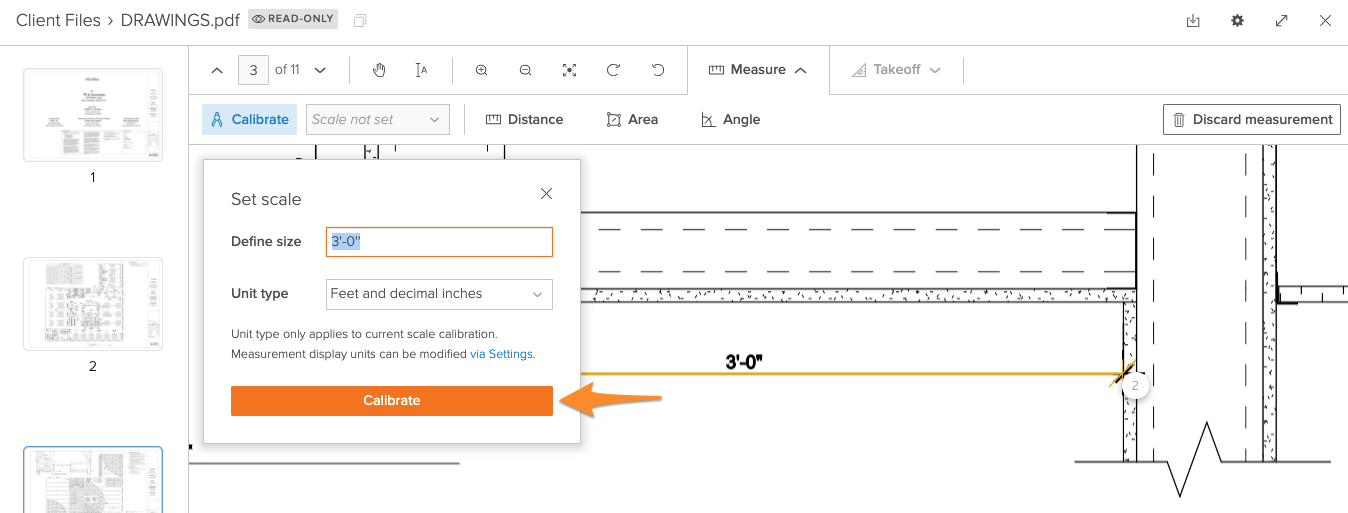Screen dimensions: 1348x513
Task: Open the page list dropdown chevron
Action: 320,70
